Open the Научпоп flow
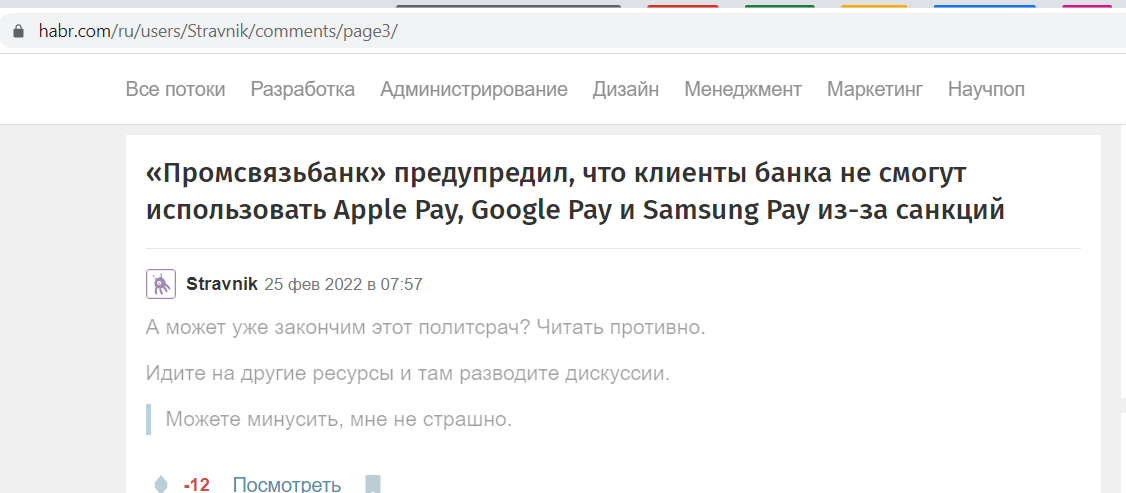 (x=986, y=90)
